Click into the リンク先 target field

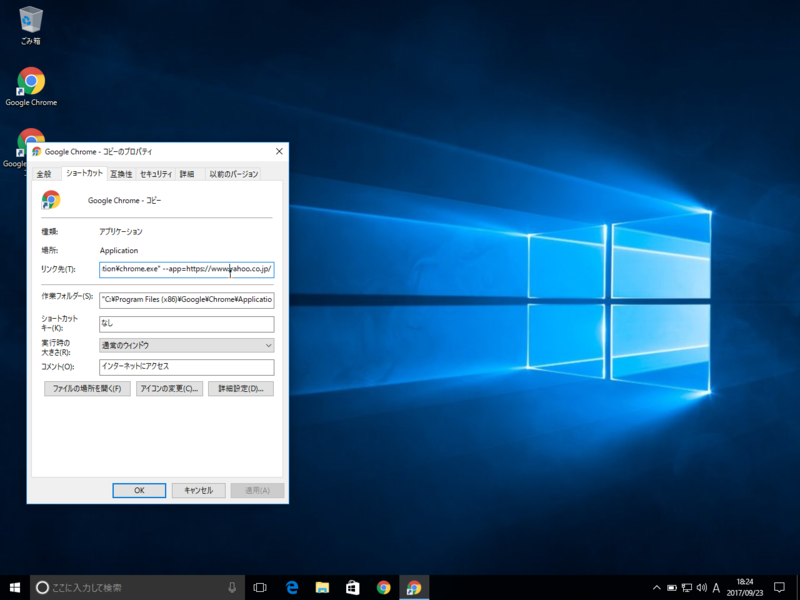click(x=186, y=269)
